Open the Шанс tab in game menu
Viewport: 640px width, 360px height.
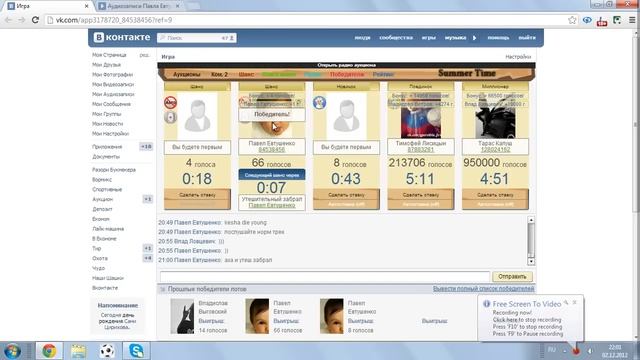246,74
